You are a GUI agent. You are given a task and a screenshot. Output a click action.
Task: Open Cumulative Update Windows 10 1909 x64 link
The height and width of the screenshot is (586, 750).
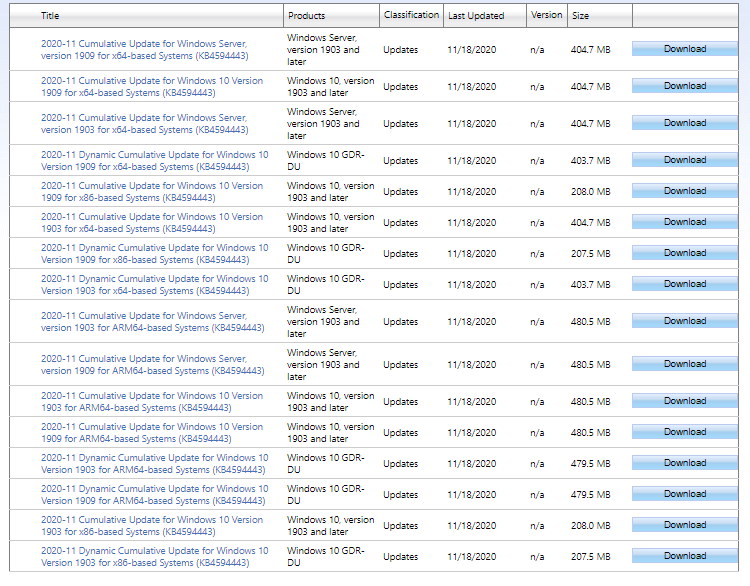[x=152, y=87]
